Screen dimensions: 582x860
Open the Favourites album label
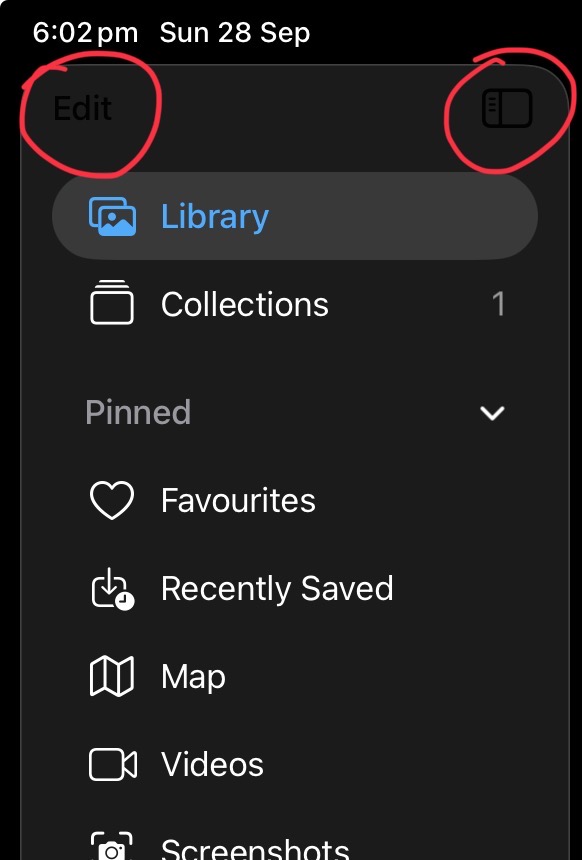pyautogui.click(x=238, y=500)
